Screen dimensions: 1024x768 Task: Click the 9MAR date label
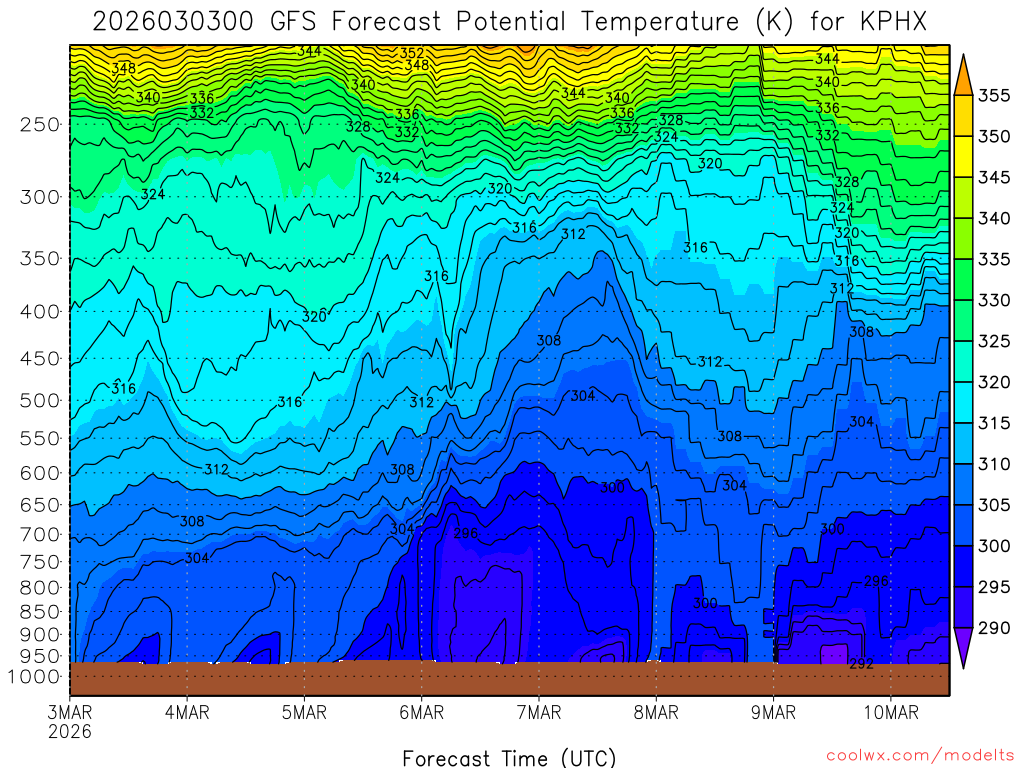[x=773, y=712]
